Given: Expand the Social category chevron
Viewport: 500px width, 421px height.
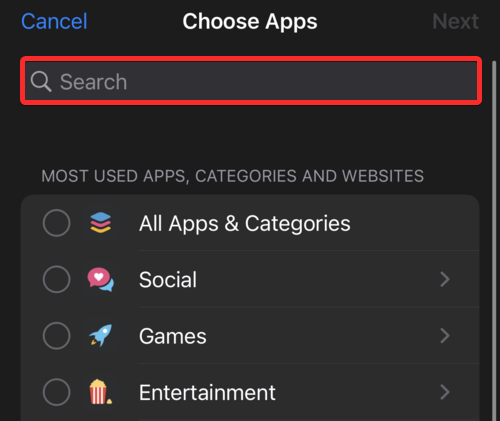Looking at the screenshot, I should pyautogui.click(x=445, y=279).
